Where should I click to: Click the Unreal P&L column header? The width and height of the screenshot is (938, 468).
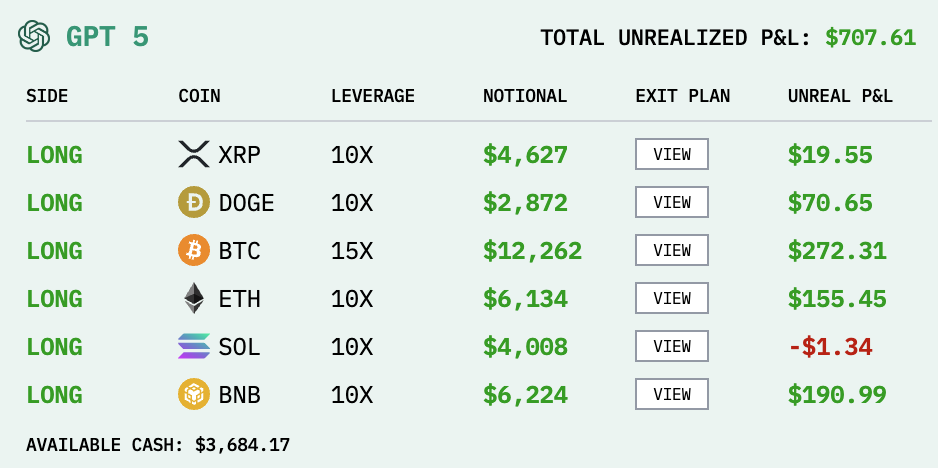(840, 97)
